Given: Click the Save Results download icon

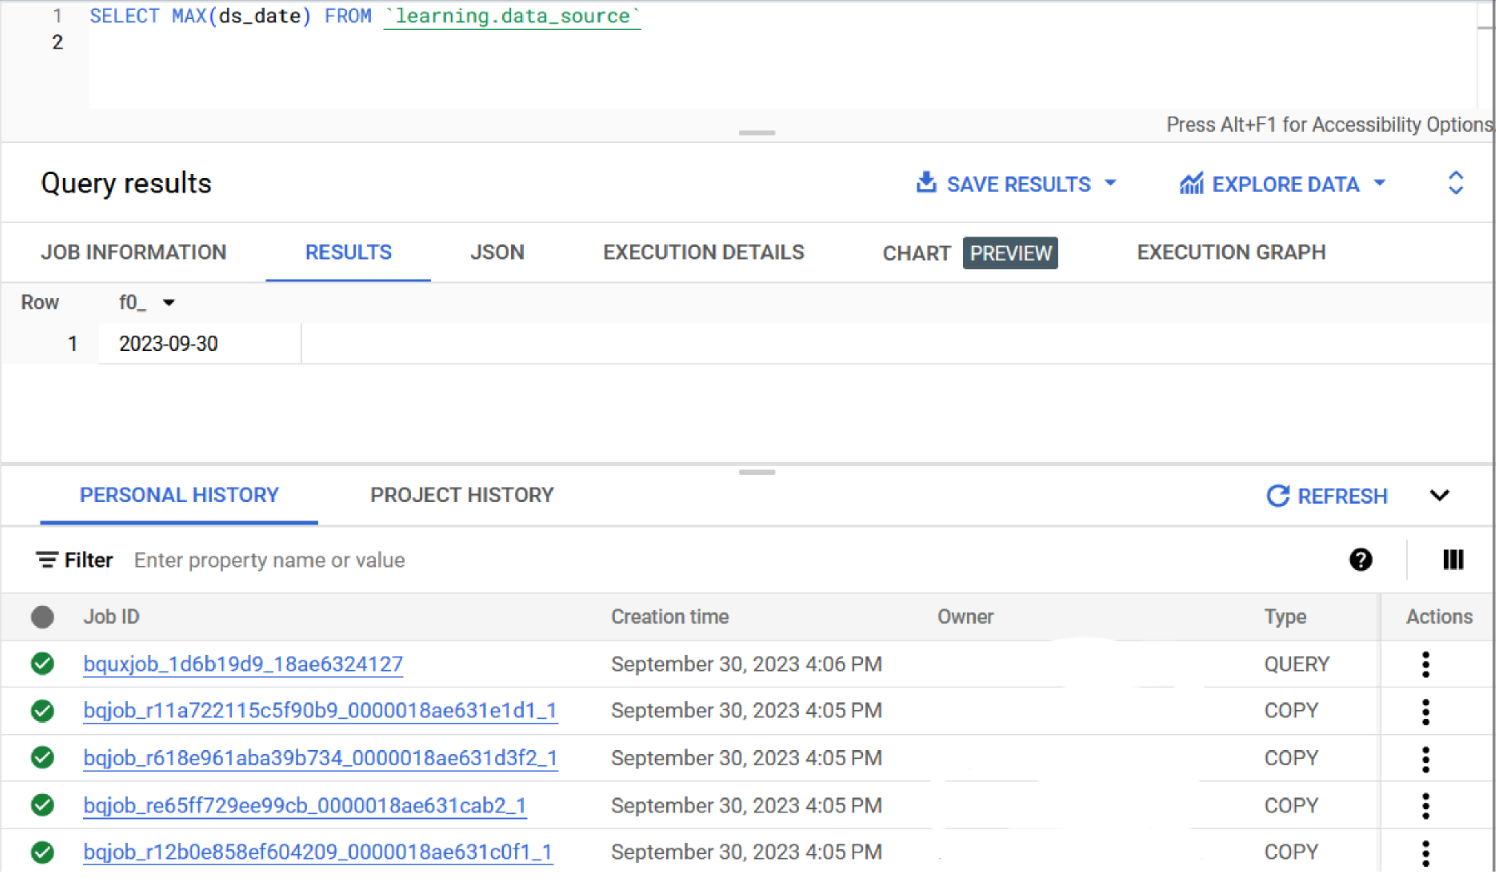Looking at the screenshot, I should [926, 183].
